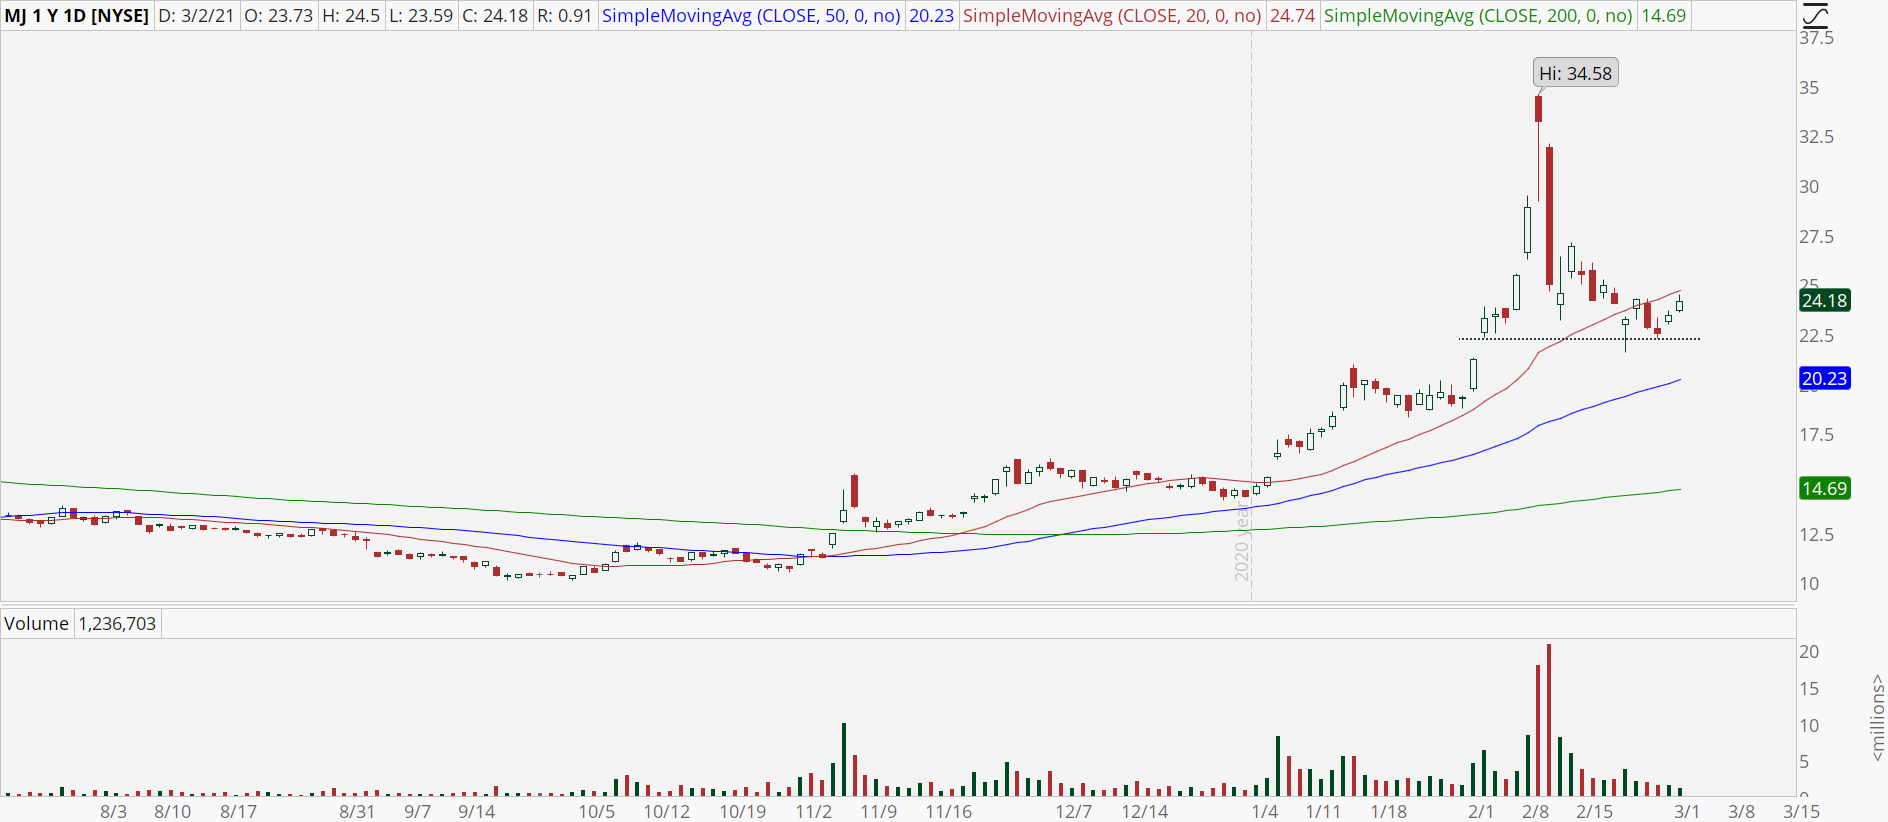Click the 12/7 date on the time axis
1888x822 pixels.
click(x=1073, y=811)
